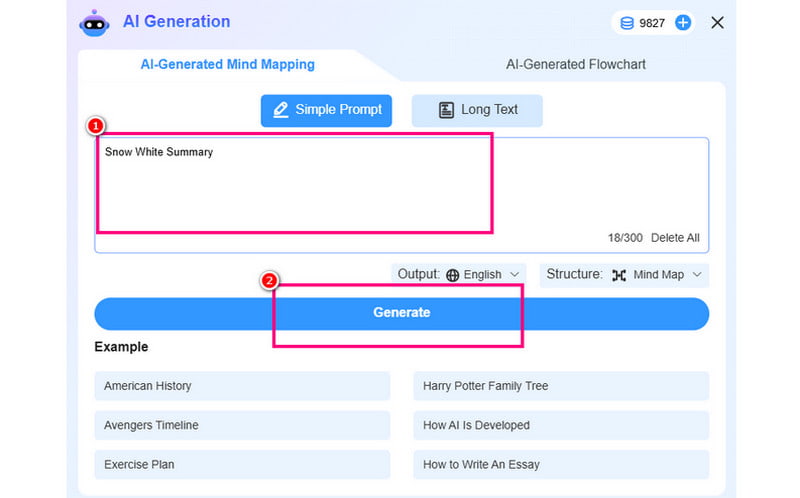Close the AI Generation dialog

717,22
